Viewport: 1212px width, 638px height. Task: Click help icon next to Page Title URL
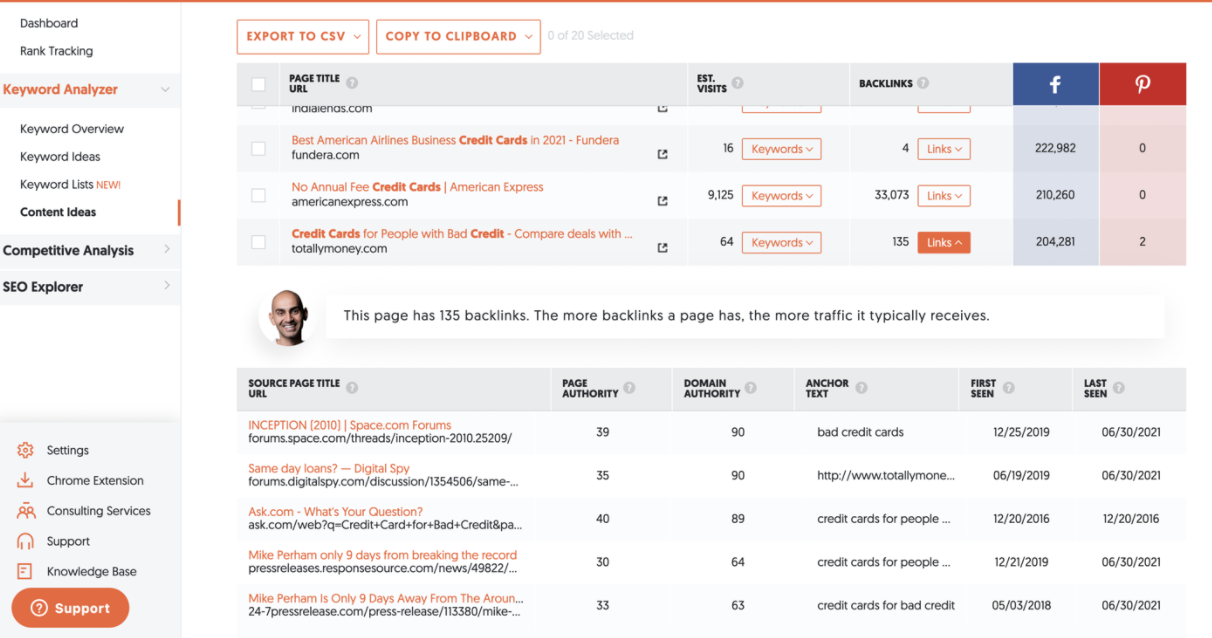tap(352, 83)
